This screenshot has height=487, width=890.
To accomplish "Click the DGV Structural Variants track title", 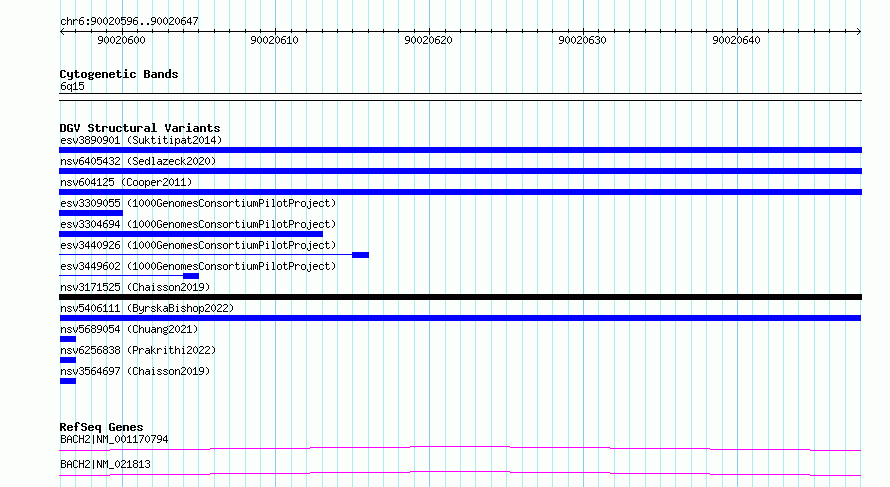I will pyautogui.click(x=140, y=128).
